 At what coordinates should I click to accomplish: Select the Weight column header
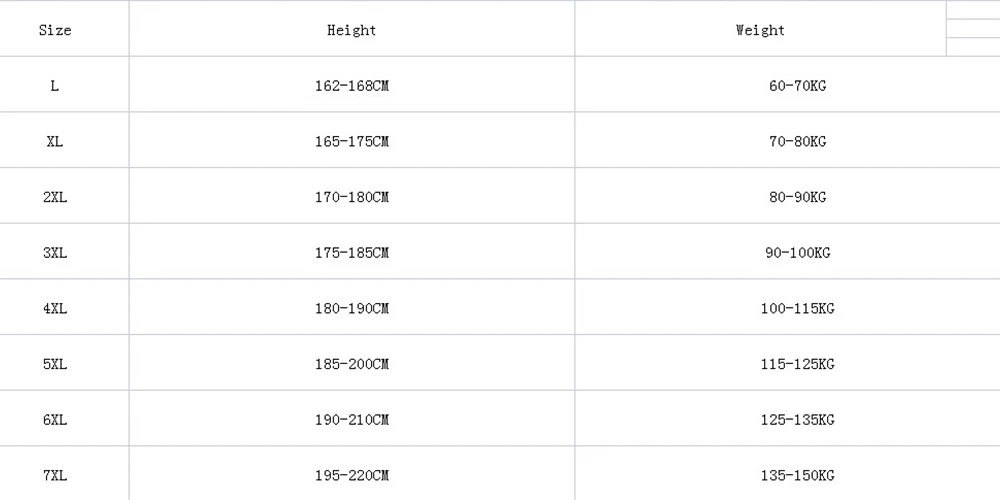coord(760,30)
